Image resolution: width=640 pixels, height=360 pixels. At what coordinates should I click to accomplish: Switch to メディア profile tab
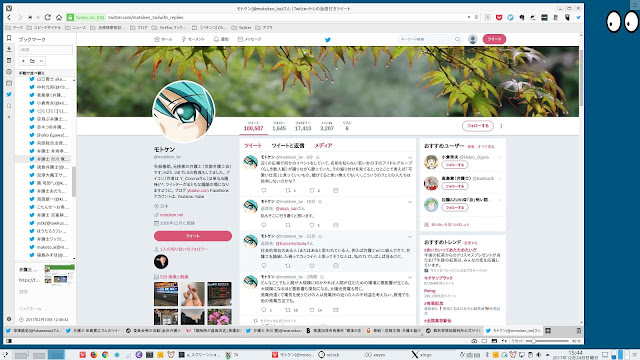click(x=323, y=146)
